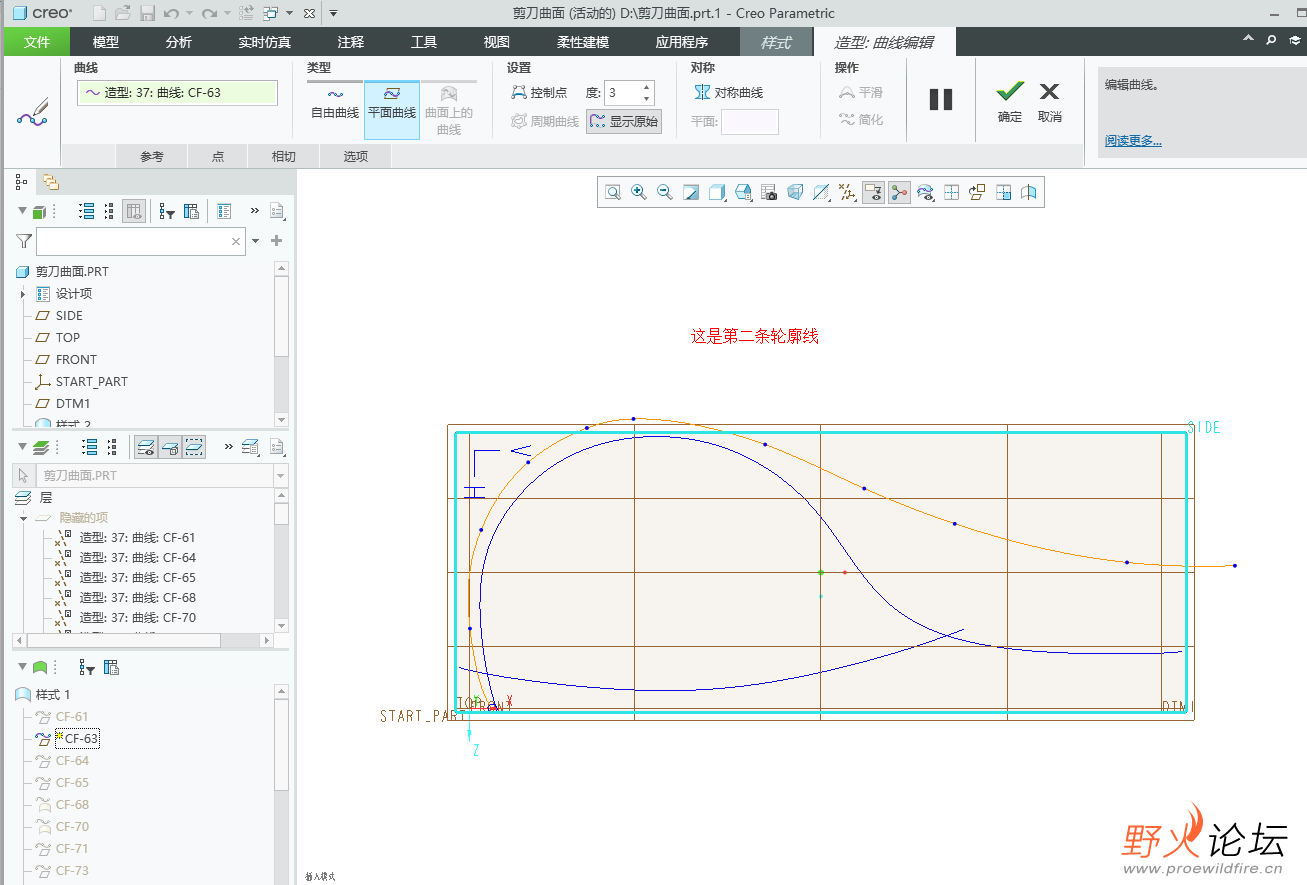Click the Pause feature button
Screen dimensions: 1307x885
941,99
